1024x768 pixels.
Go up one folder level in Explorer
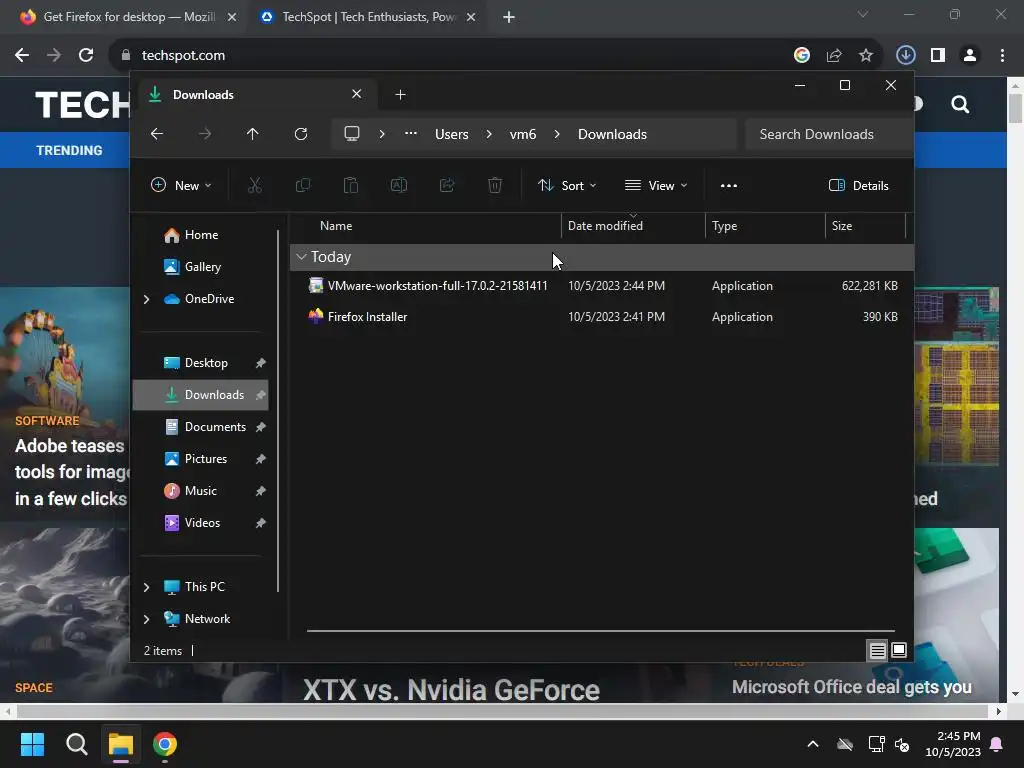(253, 134)
